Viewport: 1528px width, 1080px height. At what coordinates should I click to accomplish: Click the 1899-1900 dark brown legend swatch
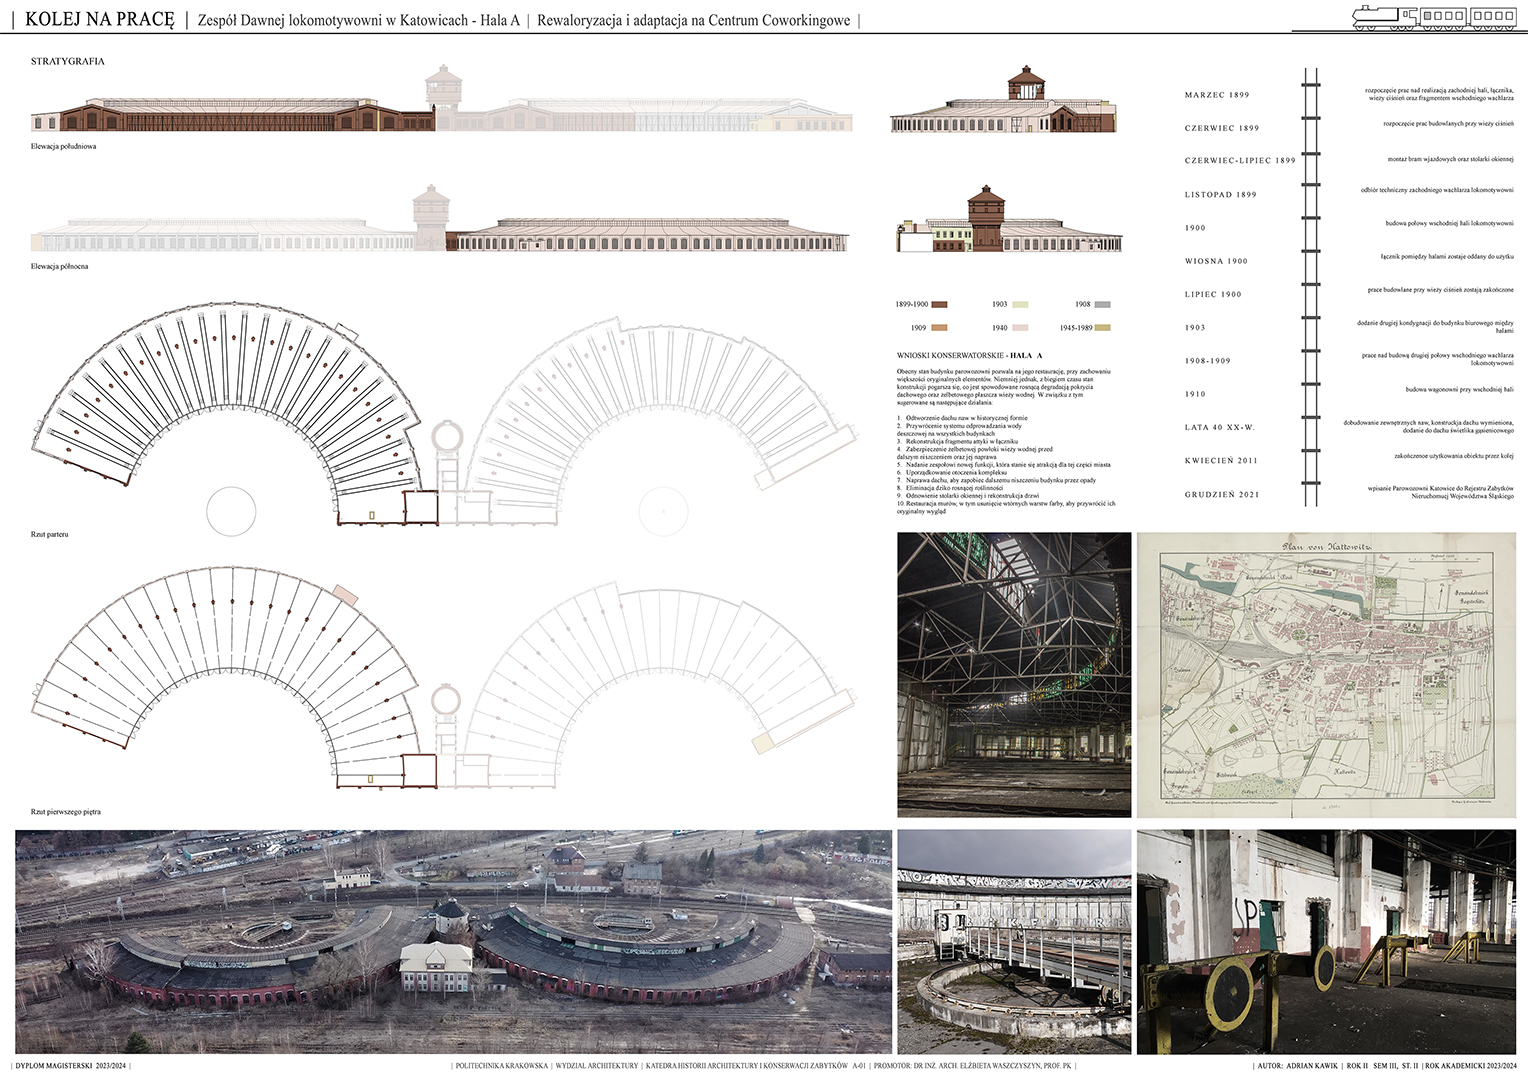(939, 304)
